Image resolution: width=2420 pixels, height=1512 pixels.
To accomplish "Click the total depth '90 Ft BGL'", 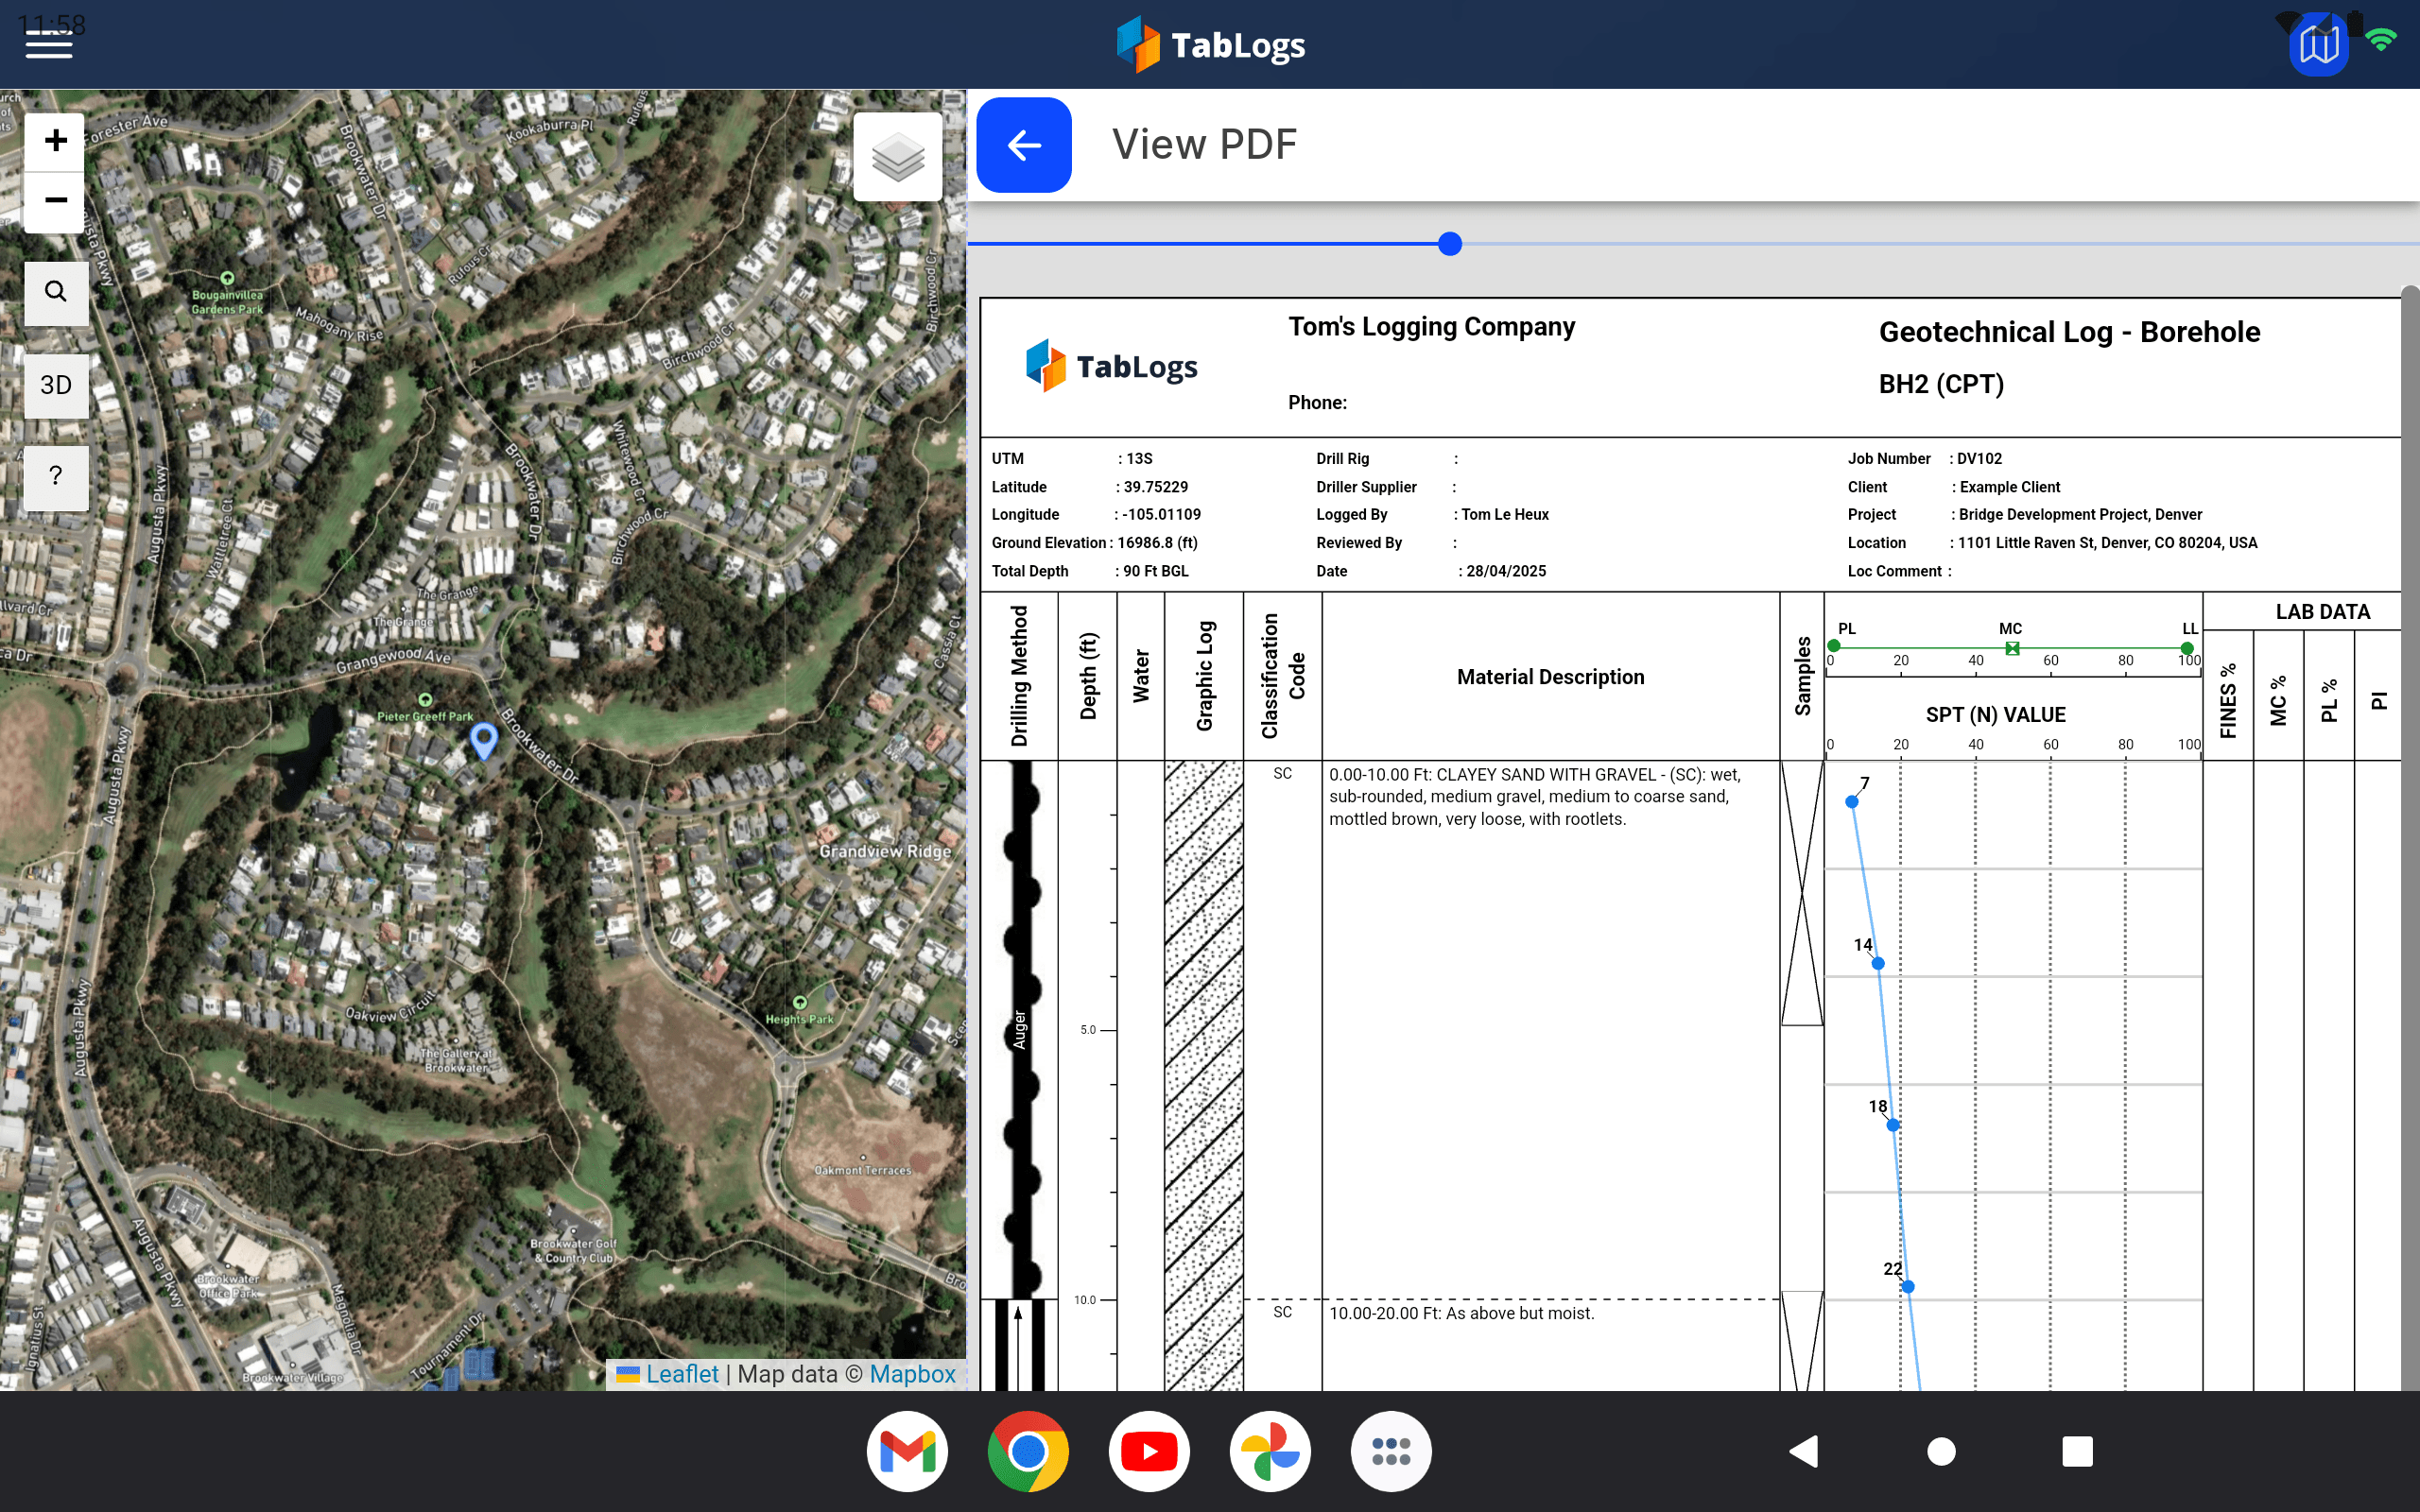I will coord(1156,571).
